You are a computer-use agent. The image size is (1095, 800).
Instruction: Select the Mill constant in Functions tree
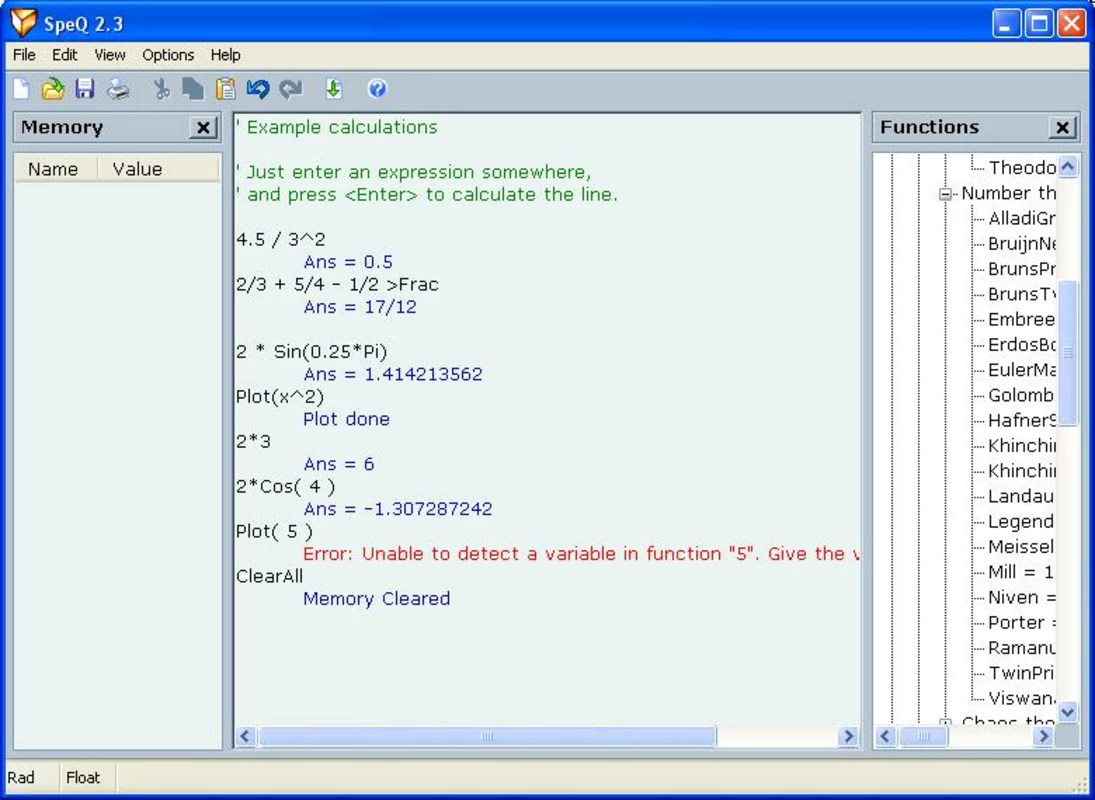(1020, 572)
